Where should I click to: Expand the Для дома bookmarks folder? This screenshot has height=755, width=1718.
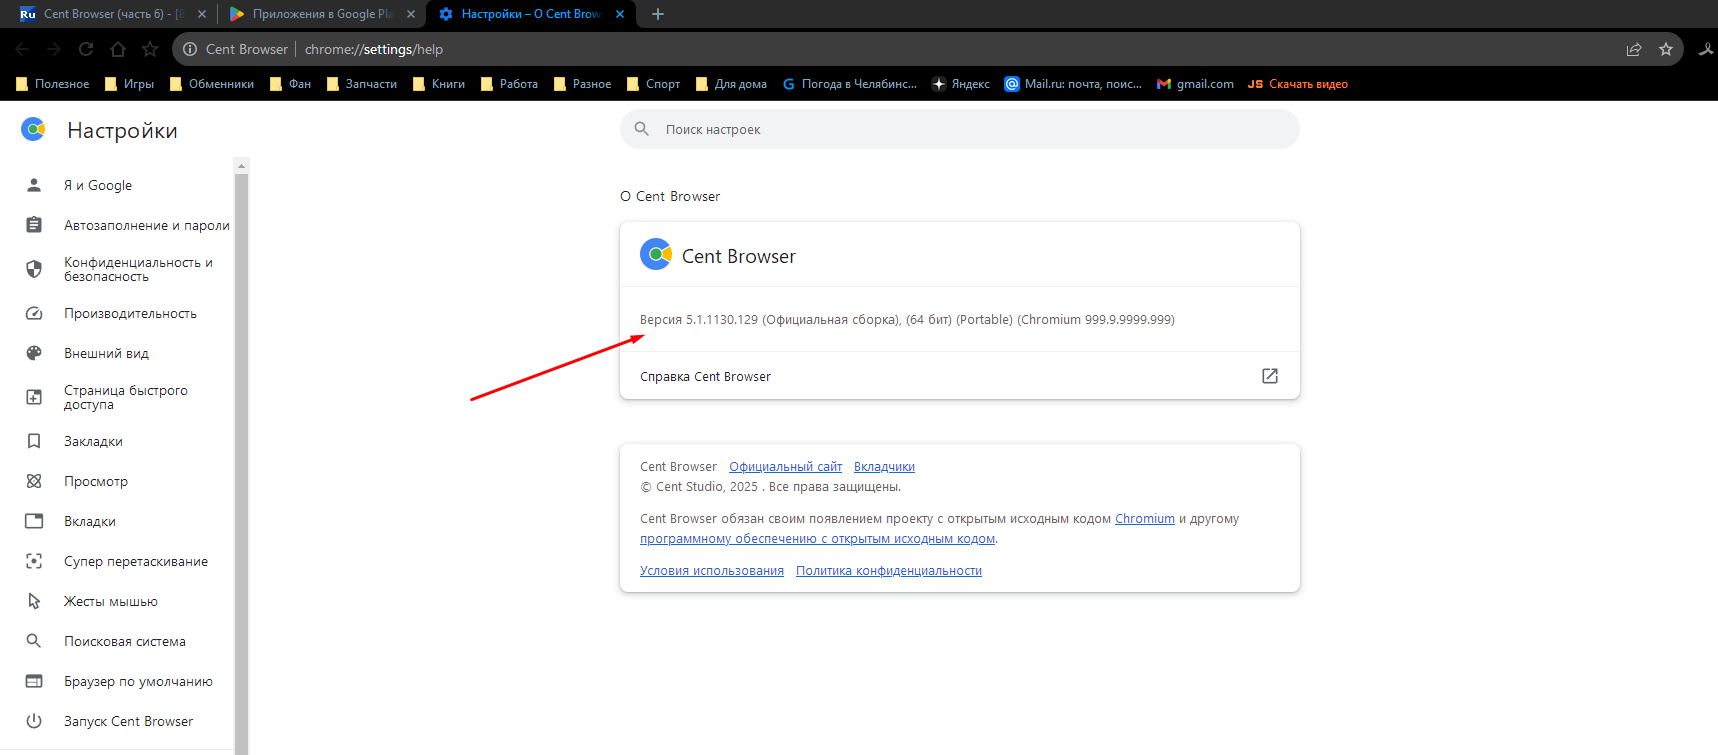tap(731, 84)
